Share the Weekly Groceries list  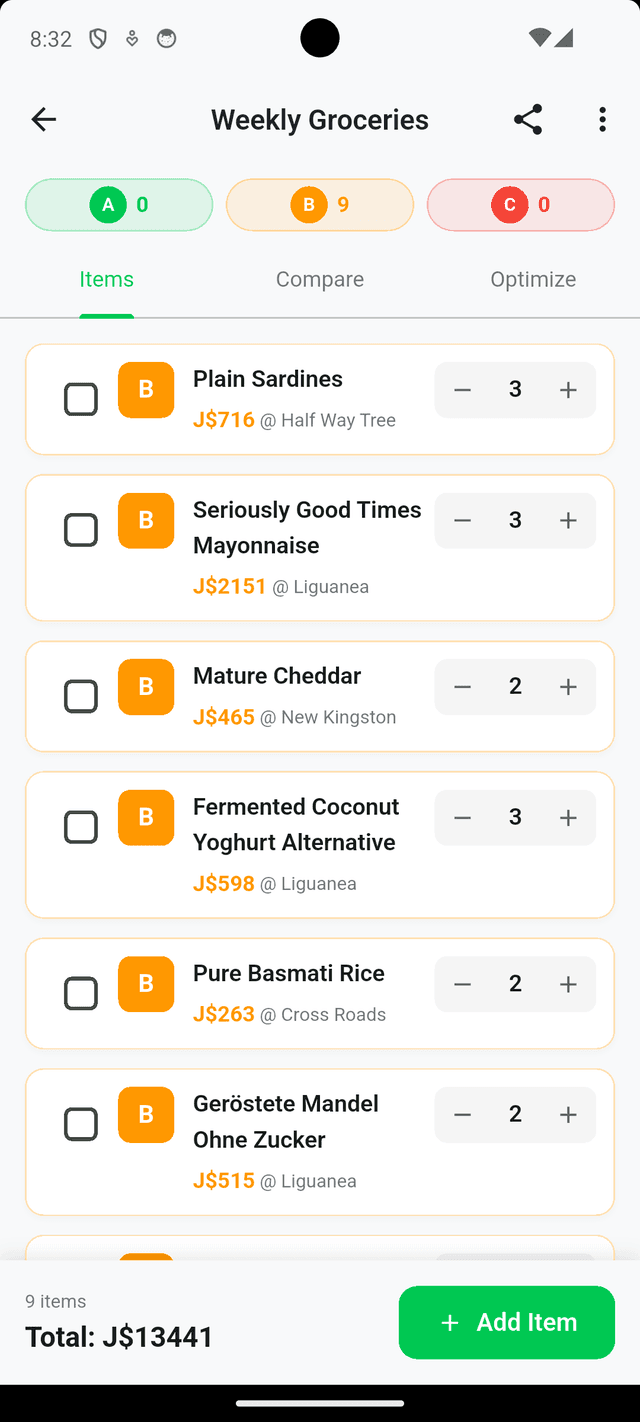[x=528, y=120]
